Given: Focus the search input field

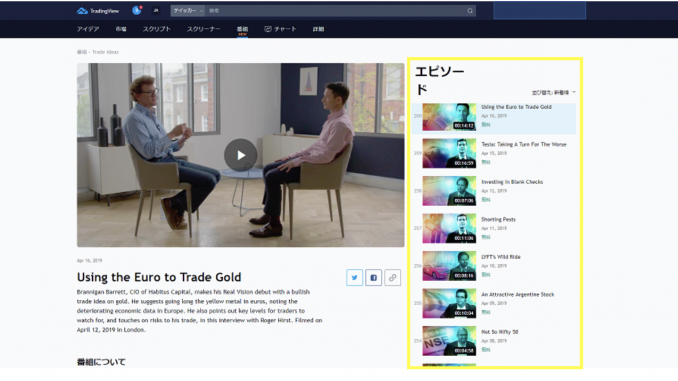Looking at the screenshot, I should (x=336, y=11).
